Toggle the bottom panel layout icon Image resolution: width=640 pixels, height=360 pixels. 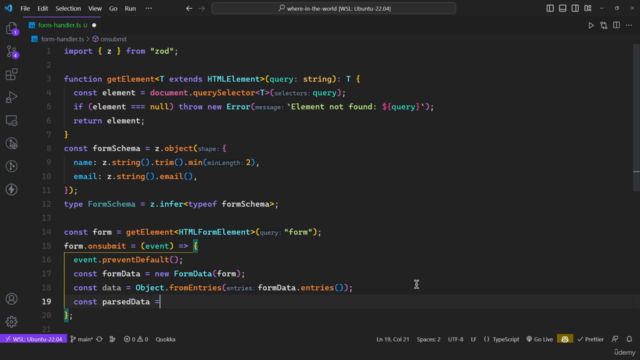(562, 8)
